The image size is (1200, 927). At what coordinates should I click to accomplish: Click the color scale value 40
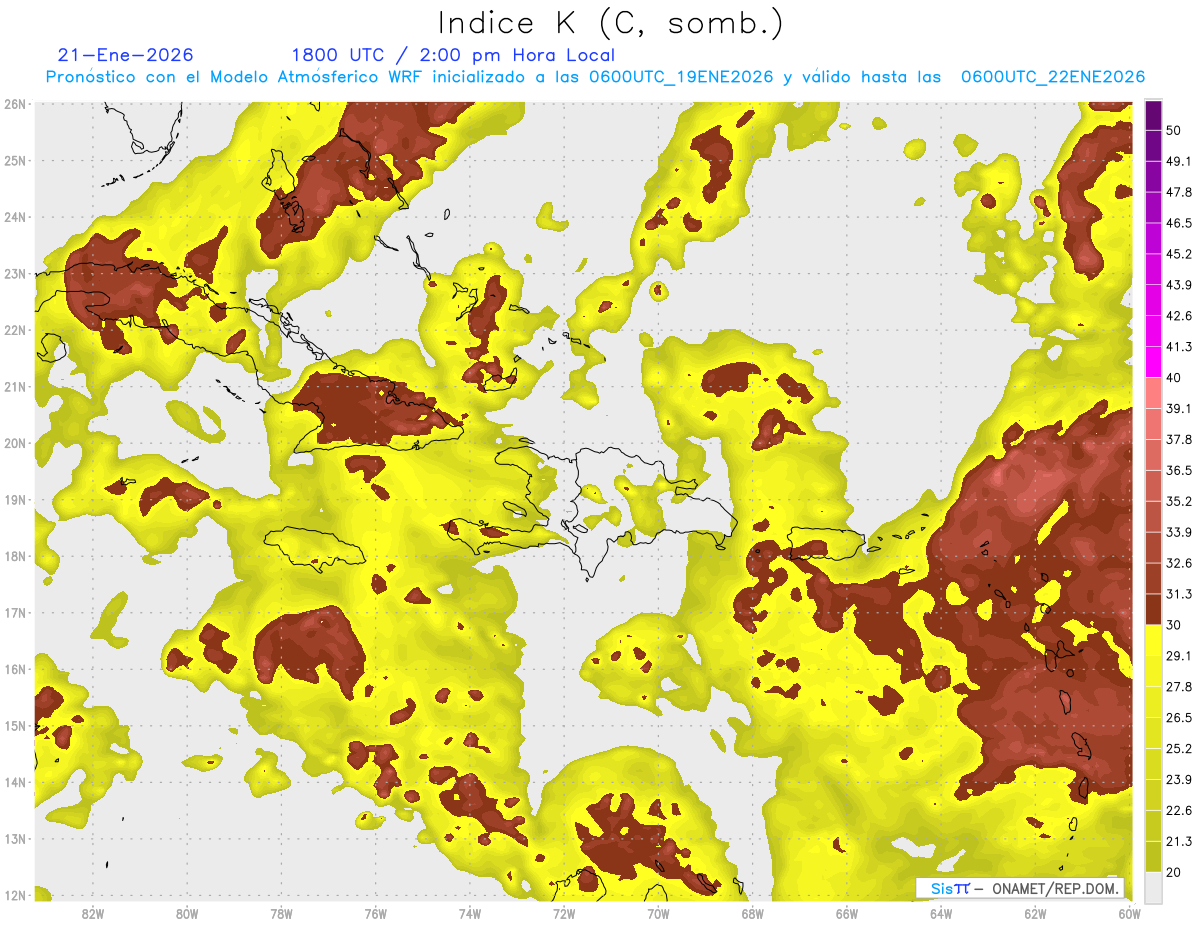(x=1174, y=378)
